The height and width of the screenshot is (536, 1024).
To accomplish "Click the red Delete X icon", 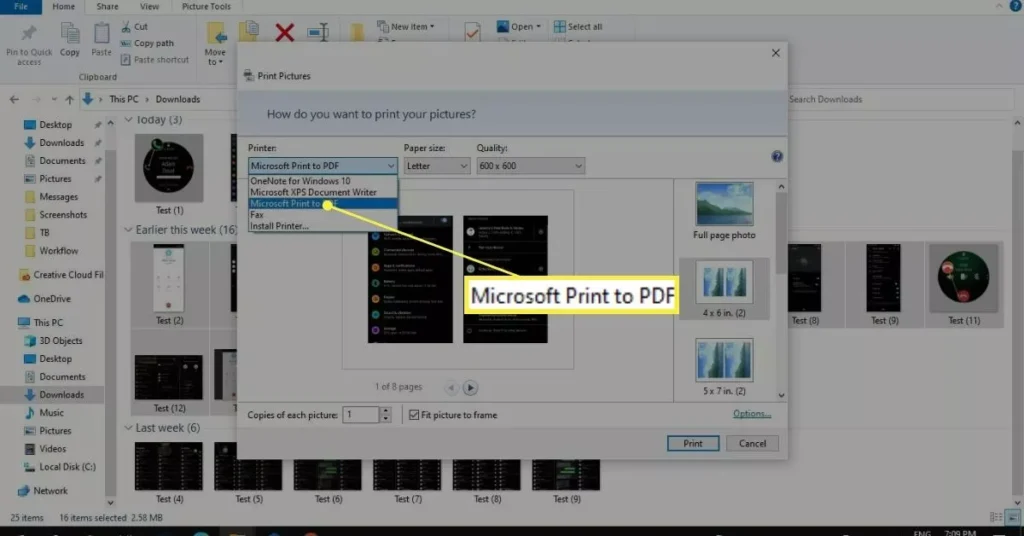I will click(x=285, y=32).
